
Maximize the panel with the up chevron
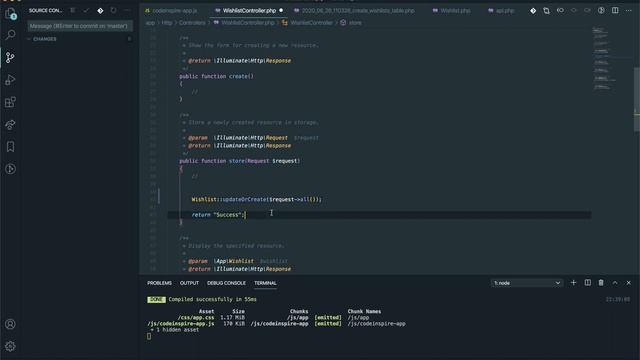point(615,282)
